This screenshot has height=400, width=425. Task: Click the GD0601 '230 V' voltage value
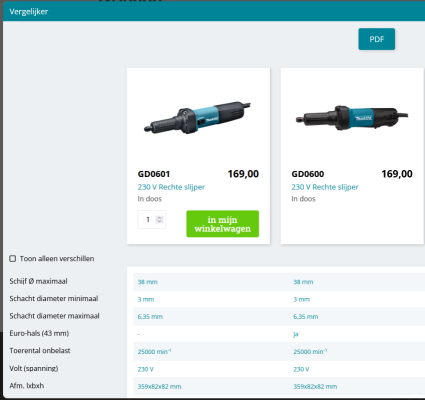click(145, 369)
